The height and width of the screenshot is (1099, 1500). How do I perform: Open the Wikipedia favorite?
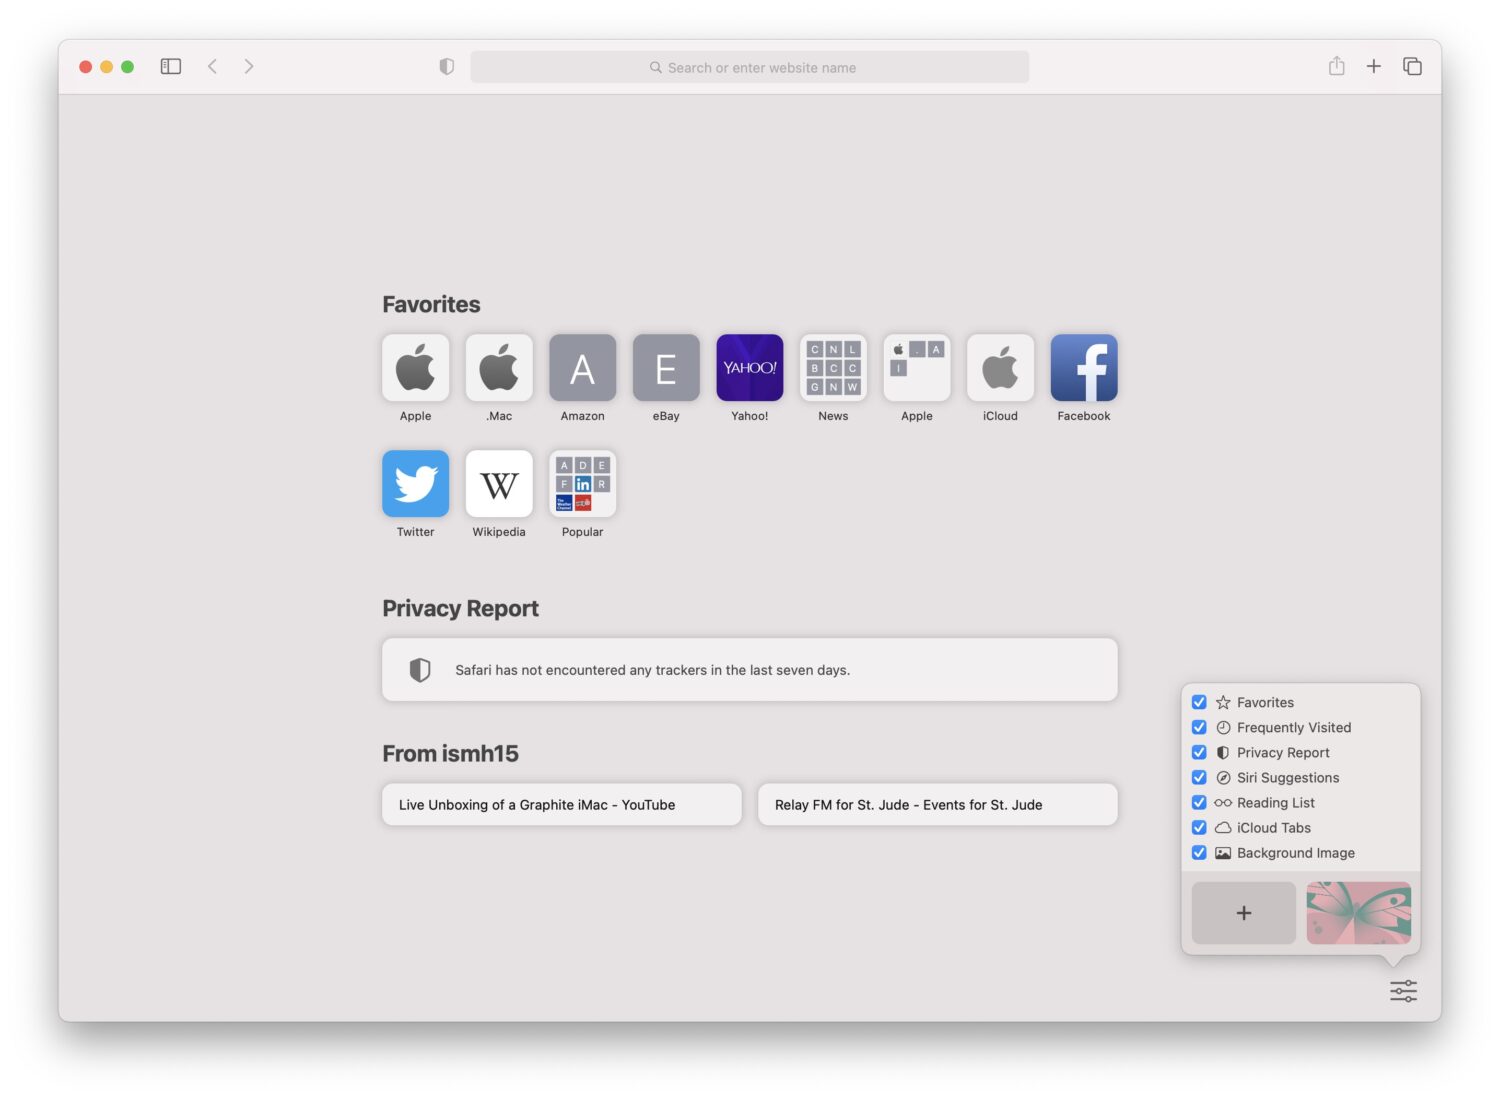click(x=499, y=484)
